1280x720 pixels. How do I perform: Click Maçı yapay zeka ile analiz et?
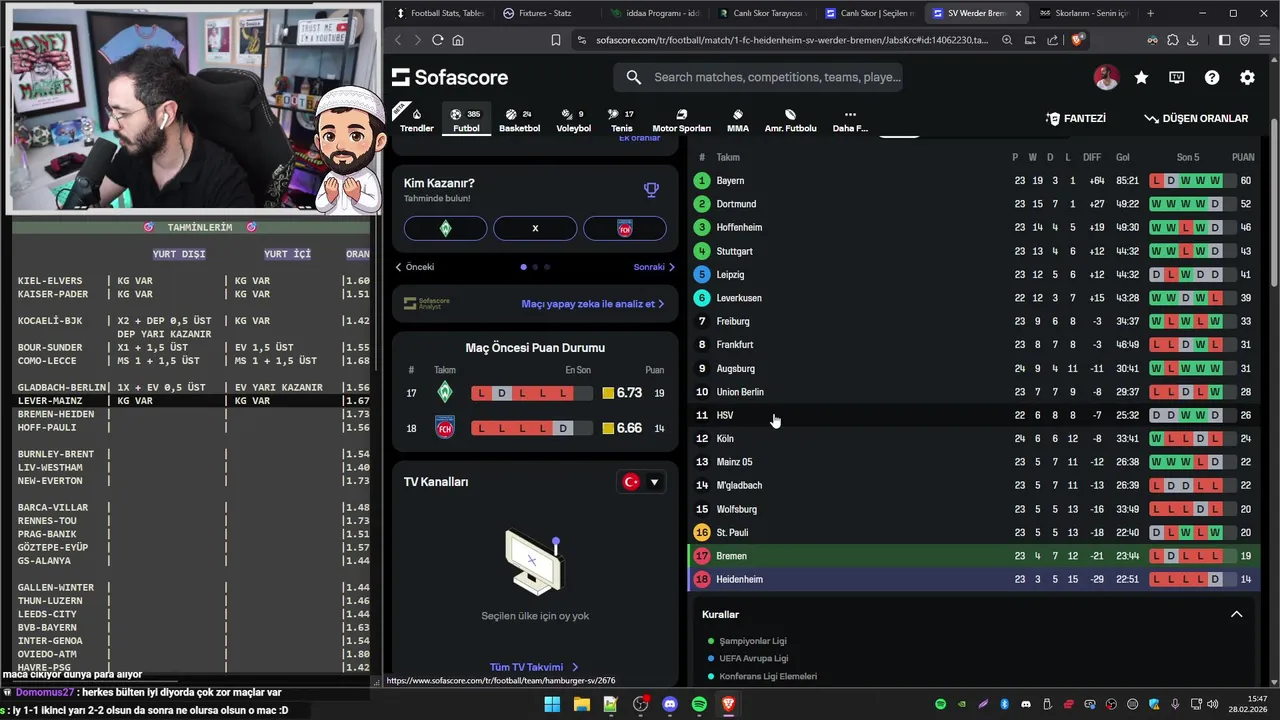[592, 304]
